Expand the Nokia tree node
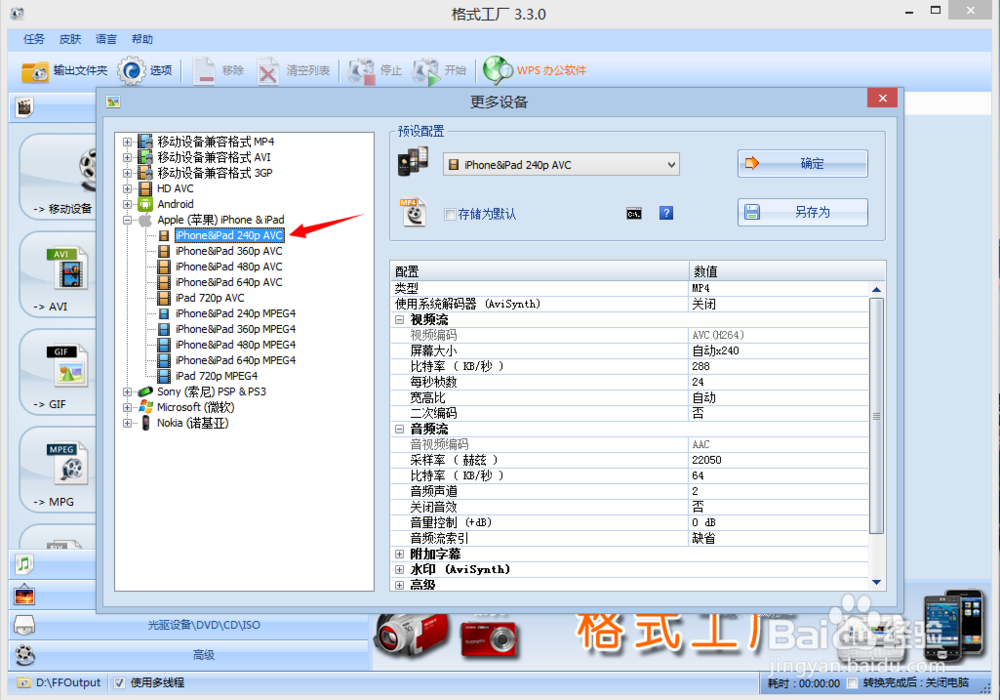Image resolution: width=1000 pixels, height=700 pixels. point(128,423)
